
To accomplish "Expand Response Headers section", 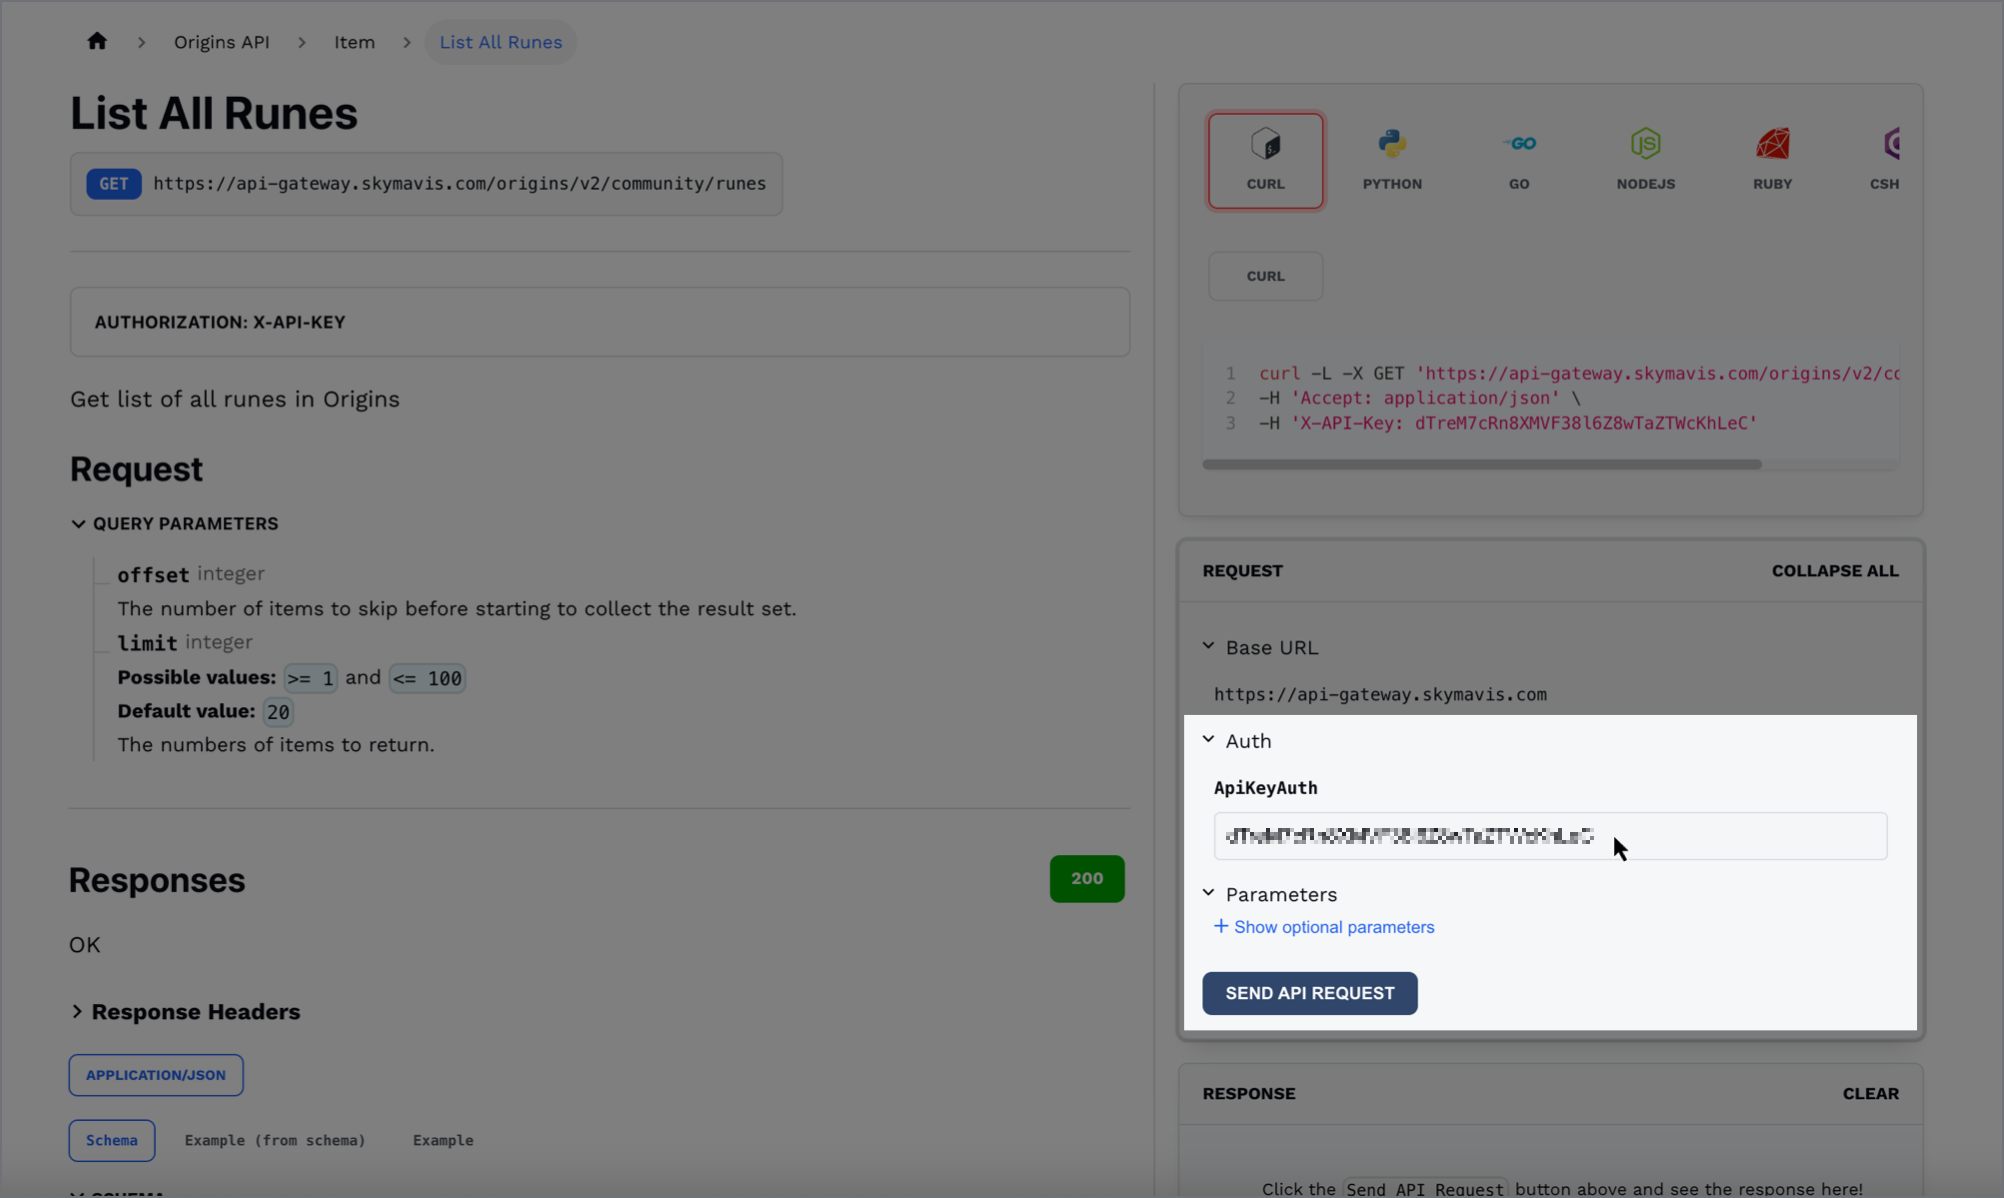I will pos(186,1012).
